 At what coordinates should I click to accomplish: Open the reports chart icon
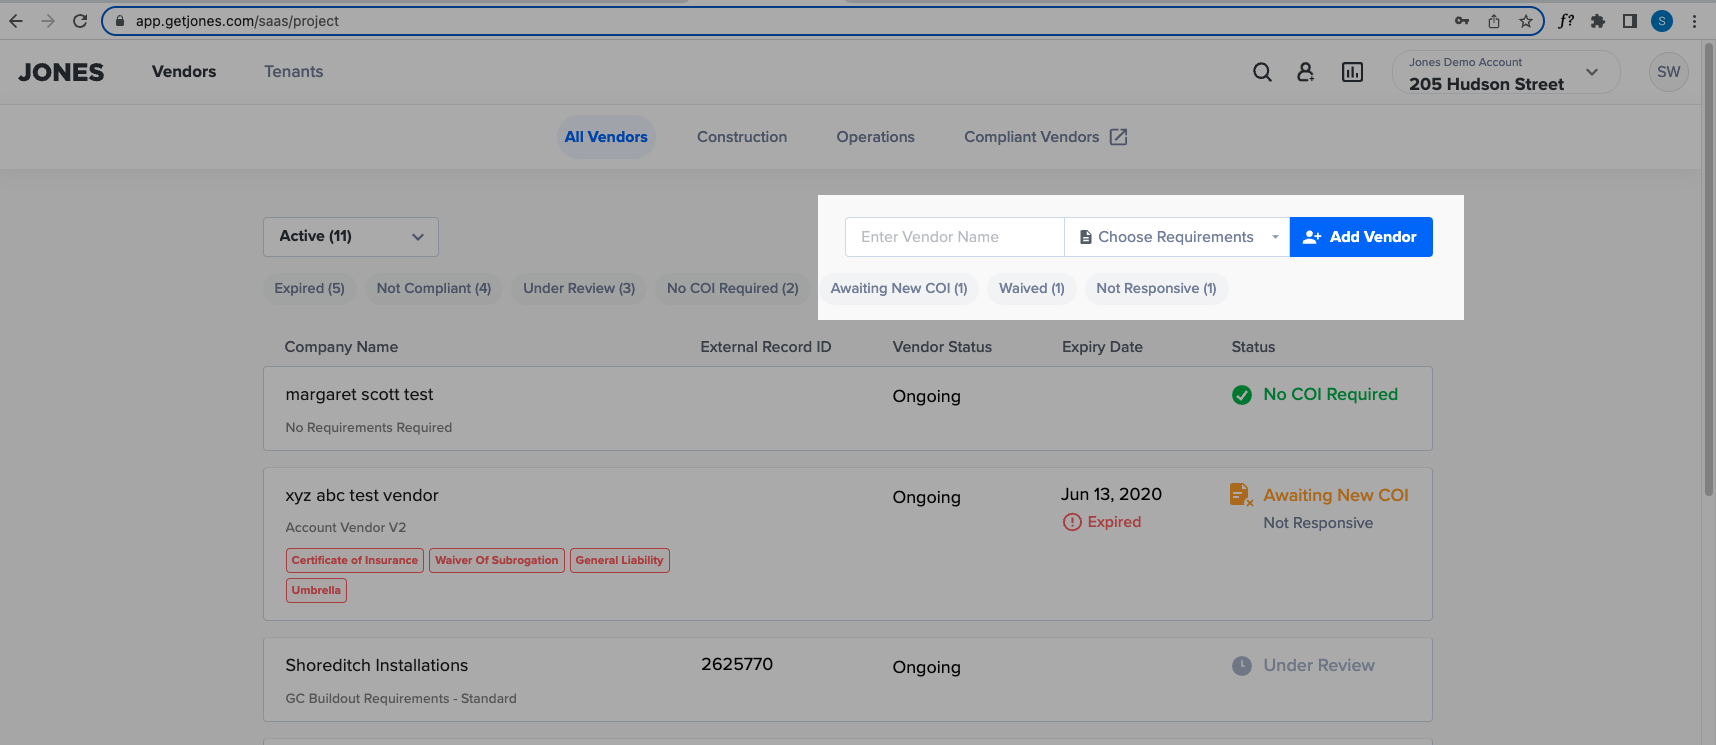(1352, 72)
